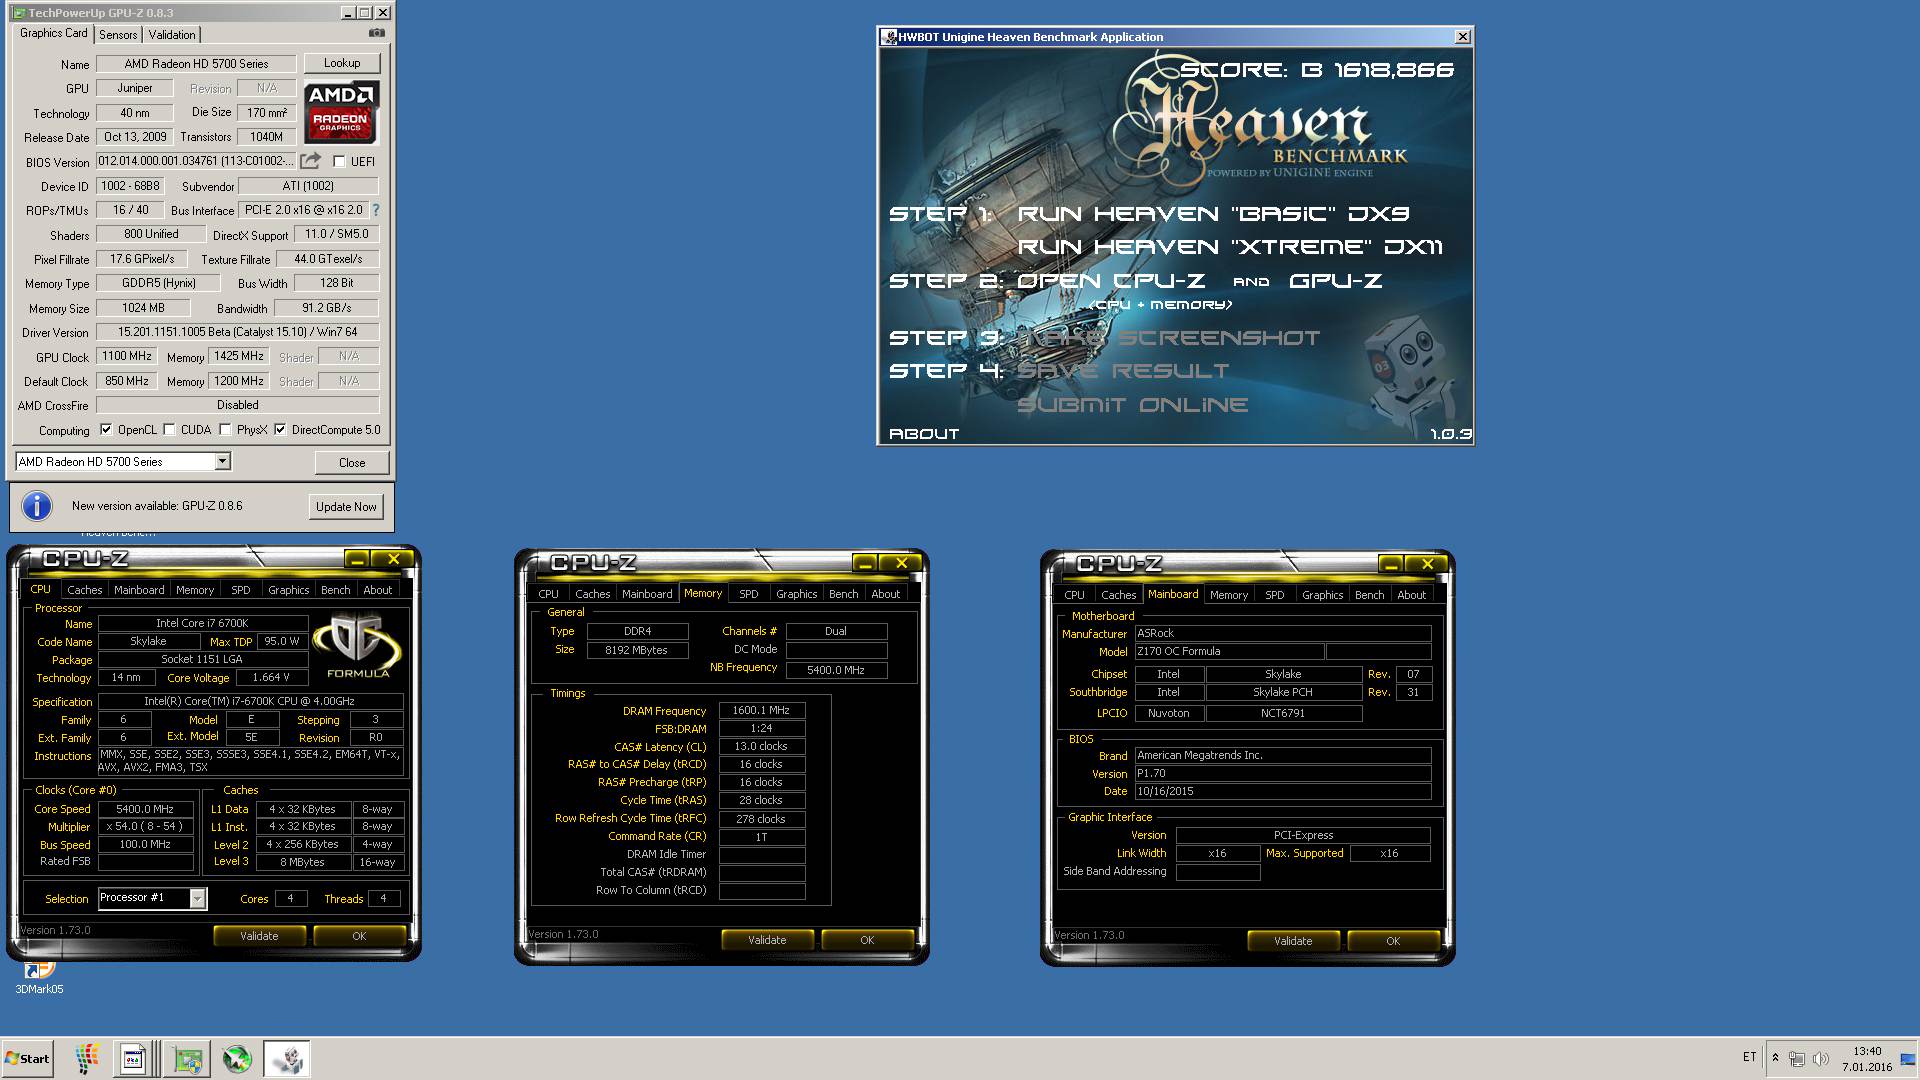Image resolution: width=1920 pixels, height=1080 pixels.
Task: Open Caches tab in left CPU-Z window
Action: [85, 590]
